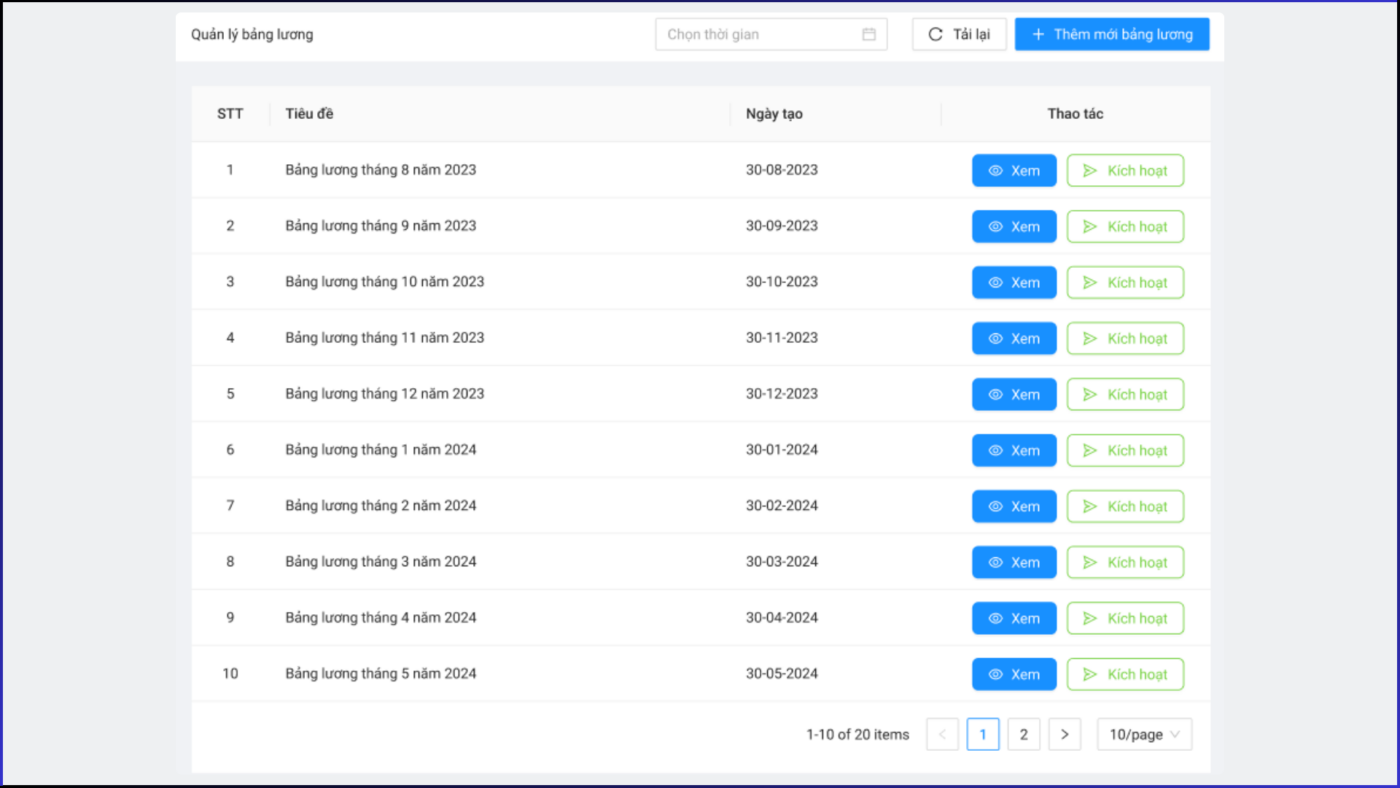Select title Bảng lương tháng 5 năm 2024
Screen dimensions: 1400x788
click(381, 674)
